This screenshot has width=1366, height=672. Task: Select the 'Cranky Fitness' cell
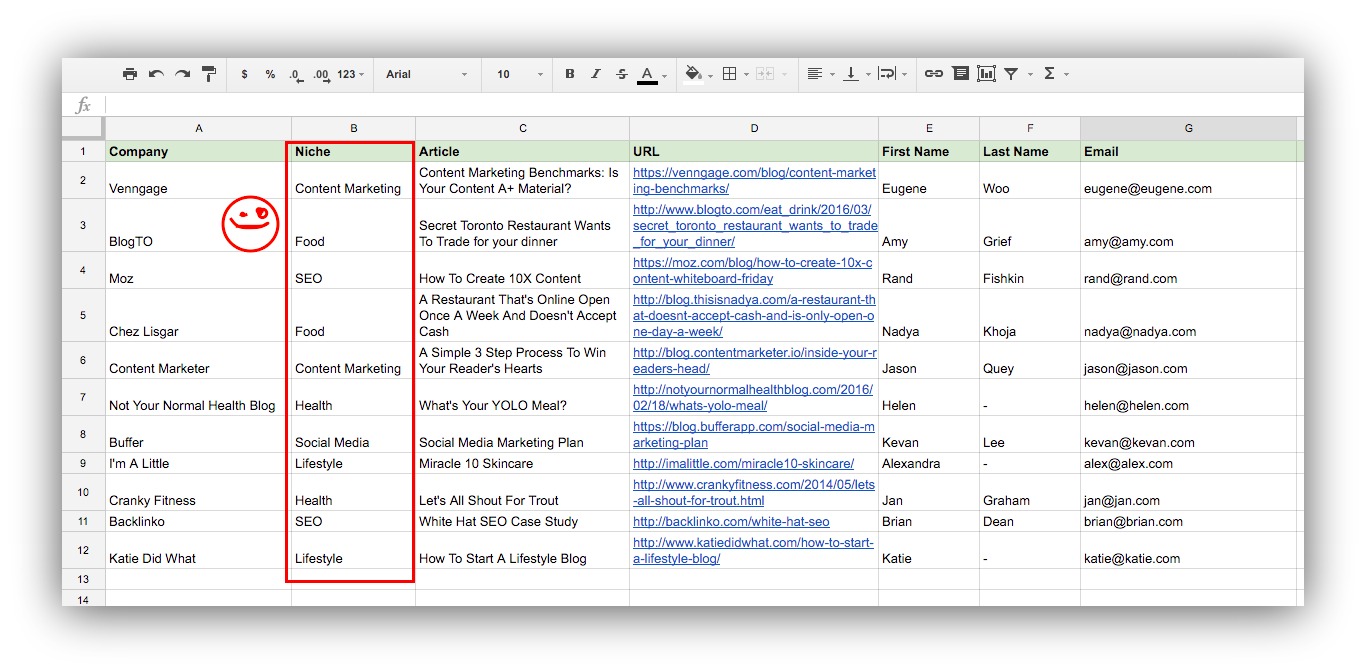pyautogui.click(x=198, y=492)
